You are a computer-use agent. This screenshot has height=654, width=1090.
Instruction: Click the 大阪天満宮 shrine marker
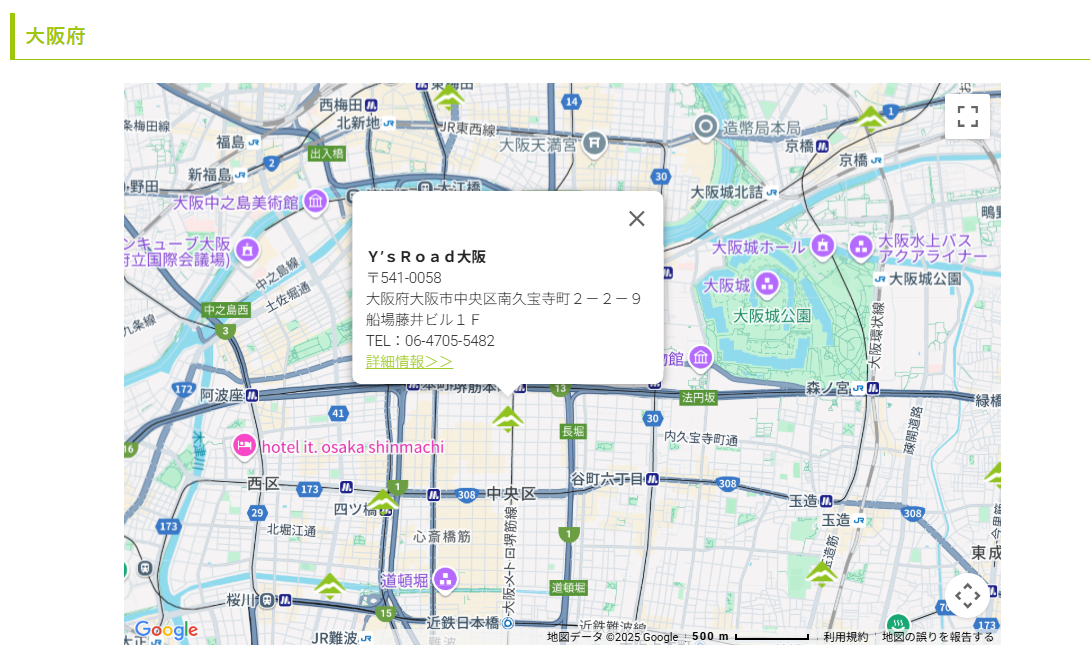tap(594, 143)
